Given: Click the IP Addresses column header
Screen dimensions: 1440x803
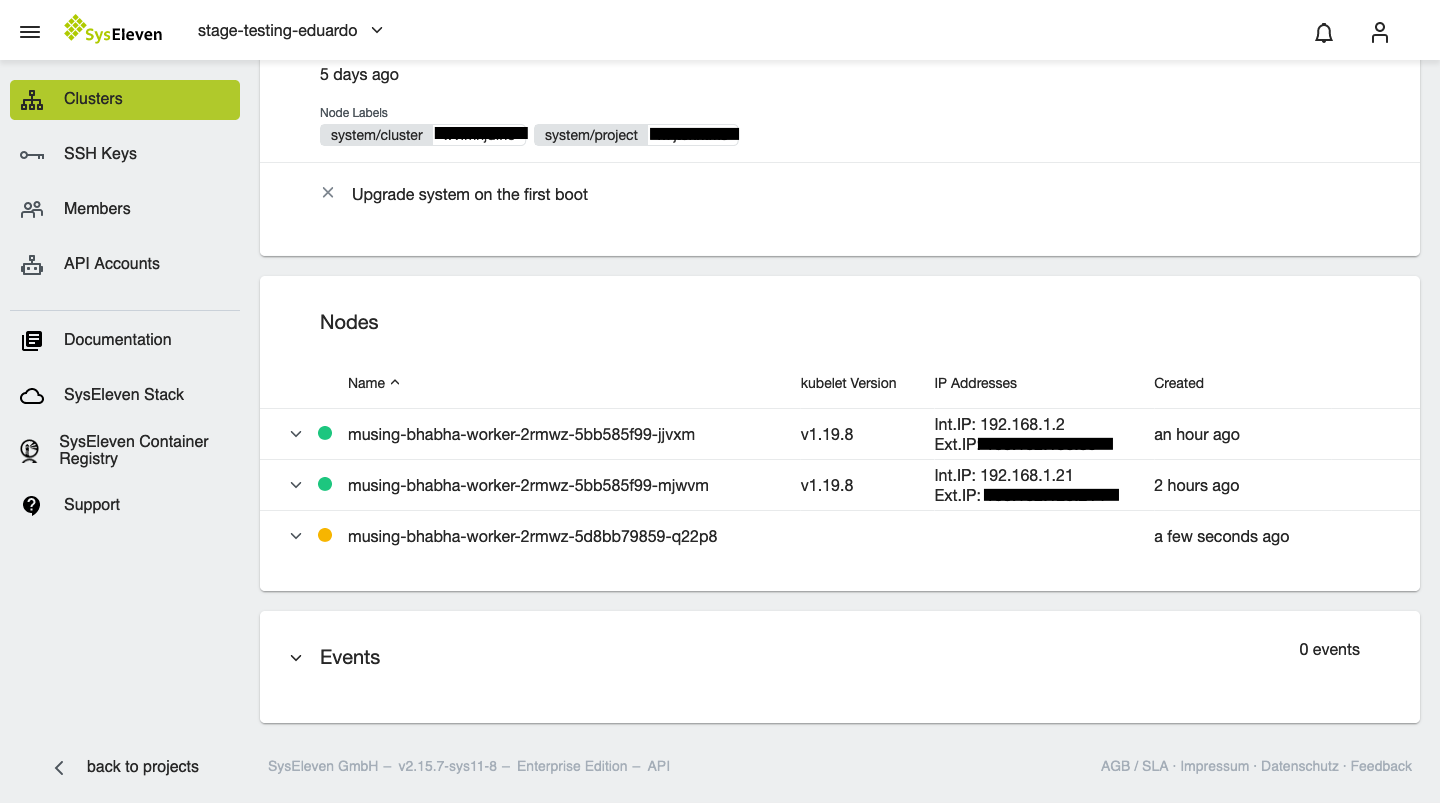Looking at the screenshot, I should [x=975, y=383].
